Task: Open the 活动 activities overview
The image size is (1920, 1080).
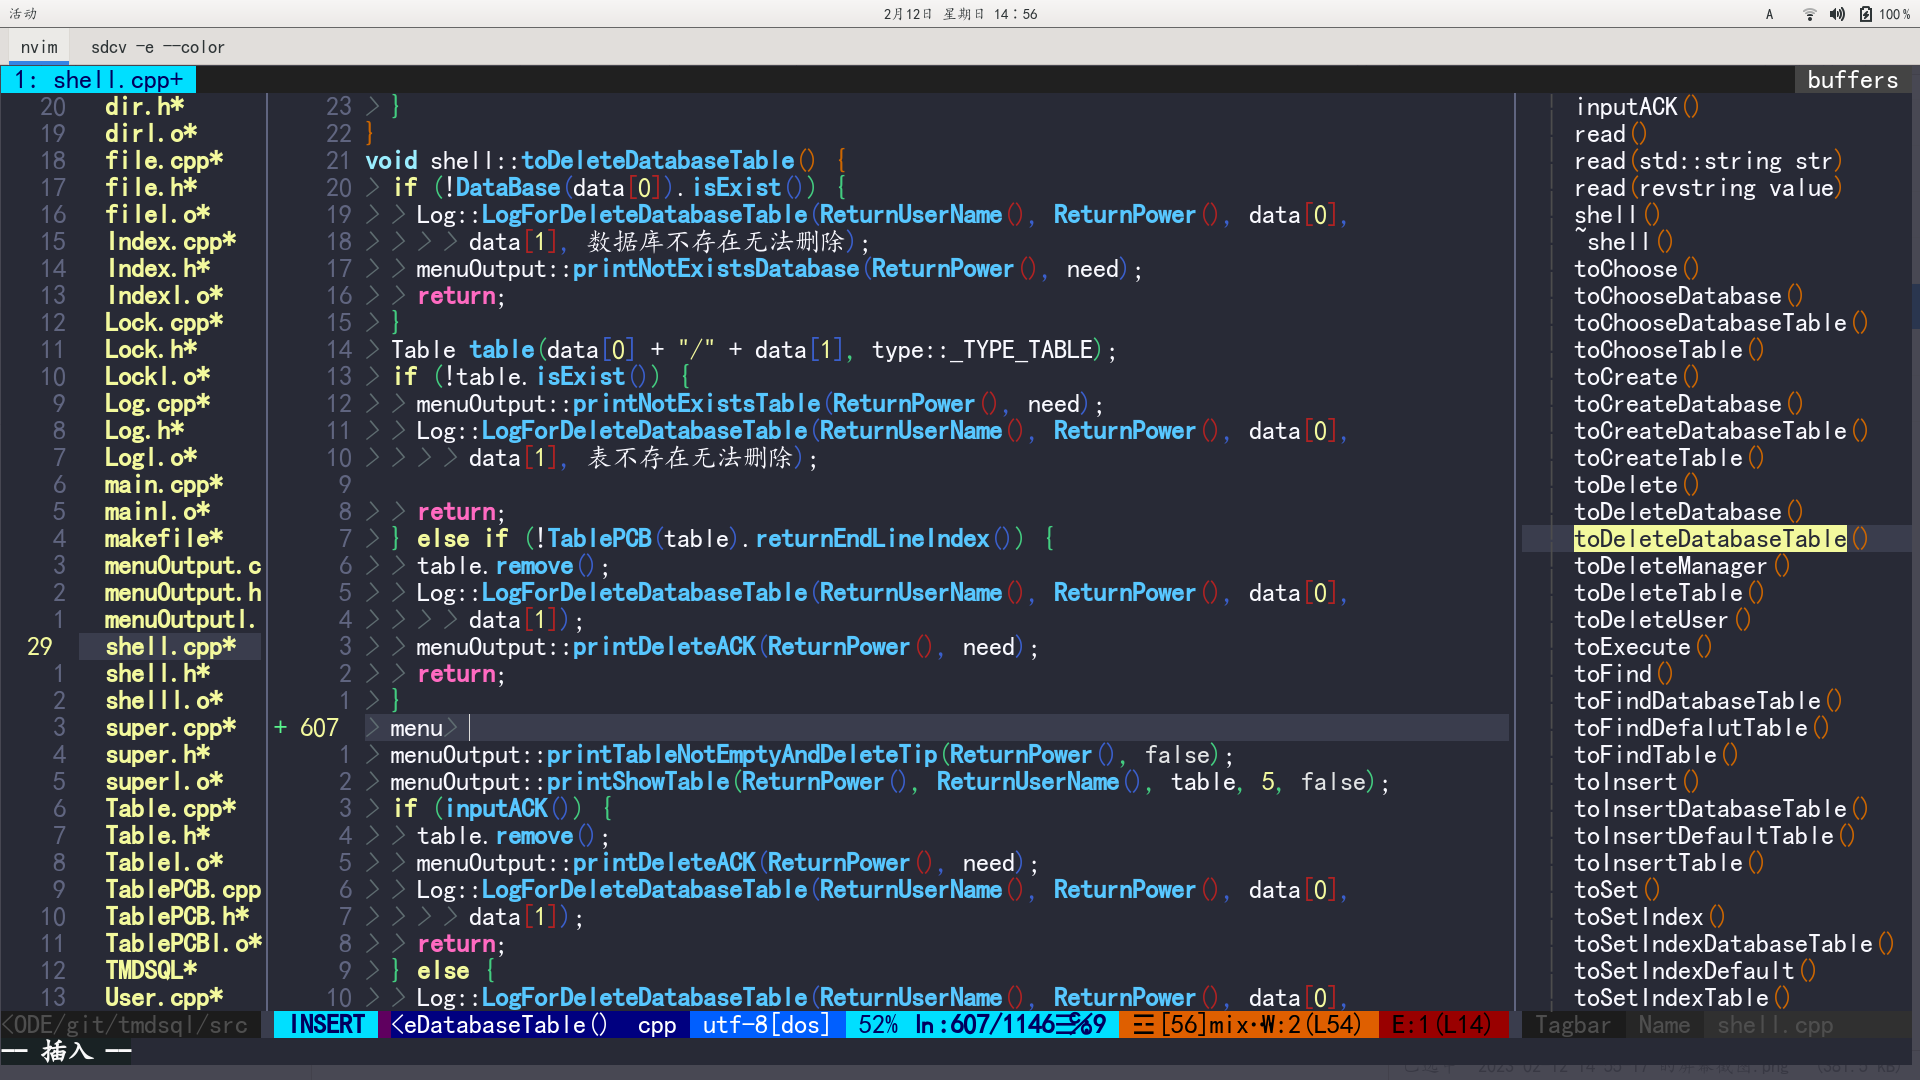Action: (23, 14)
